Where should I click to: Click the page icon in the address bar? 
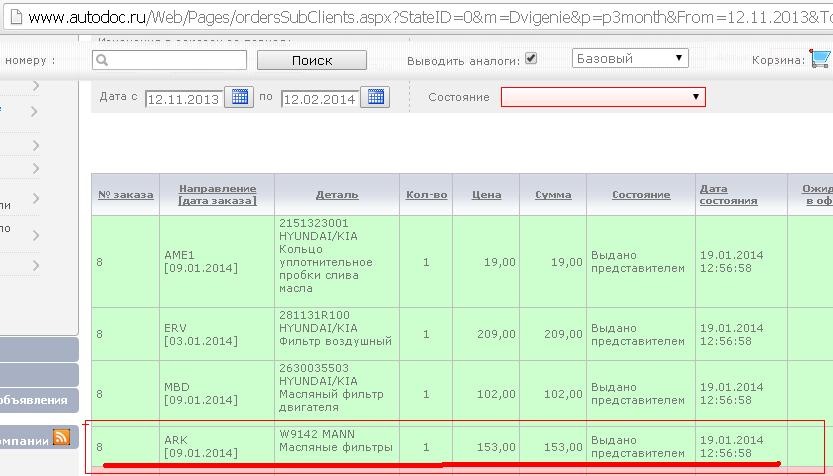tap(16, 17)
